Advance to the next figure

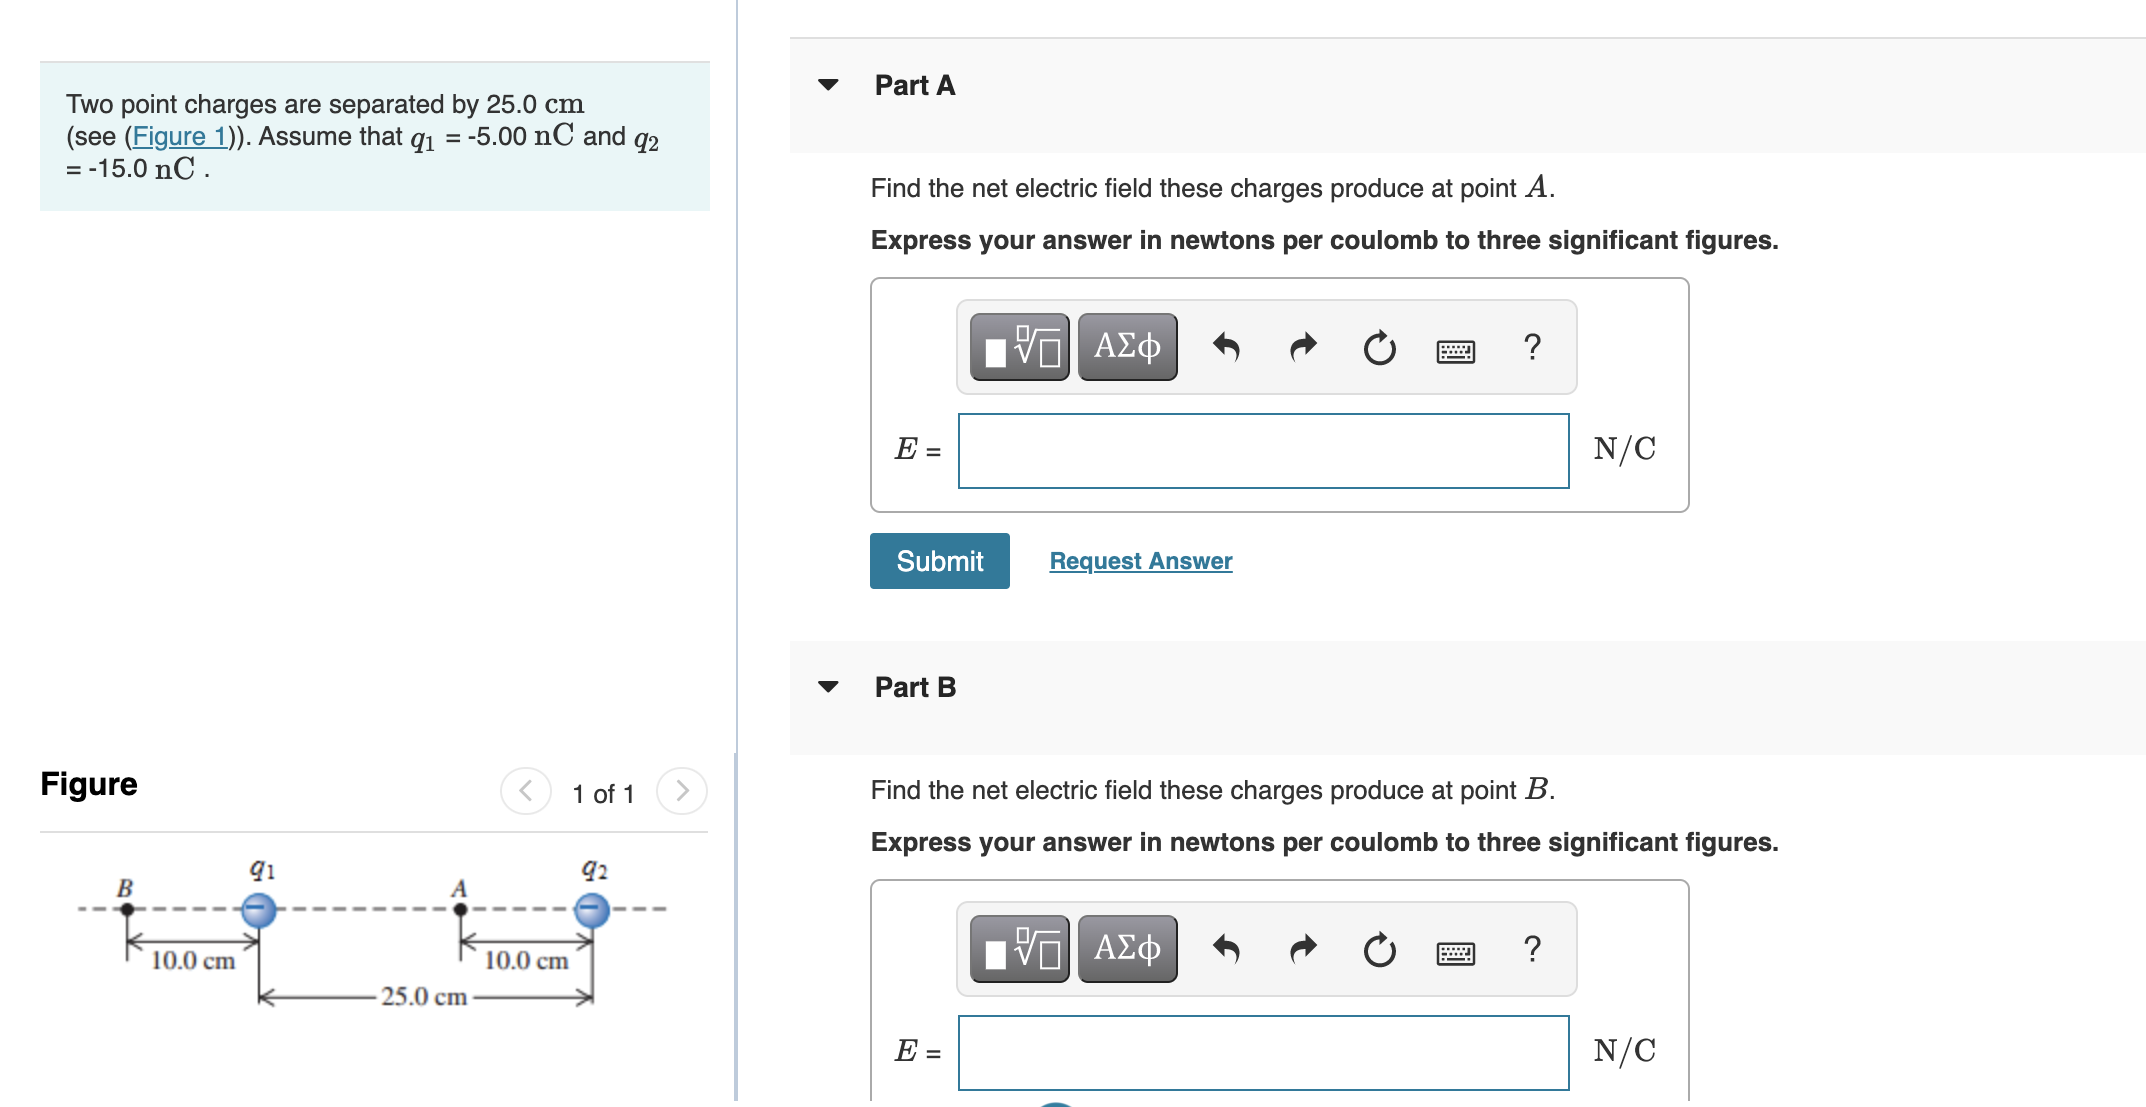click(681, 791)
